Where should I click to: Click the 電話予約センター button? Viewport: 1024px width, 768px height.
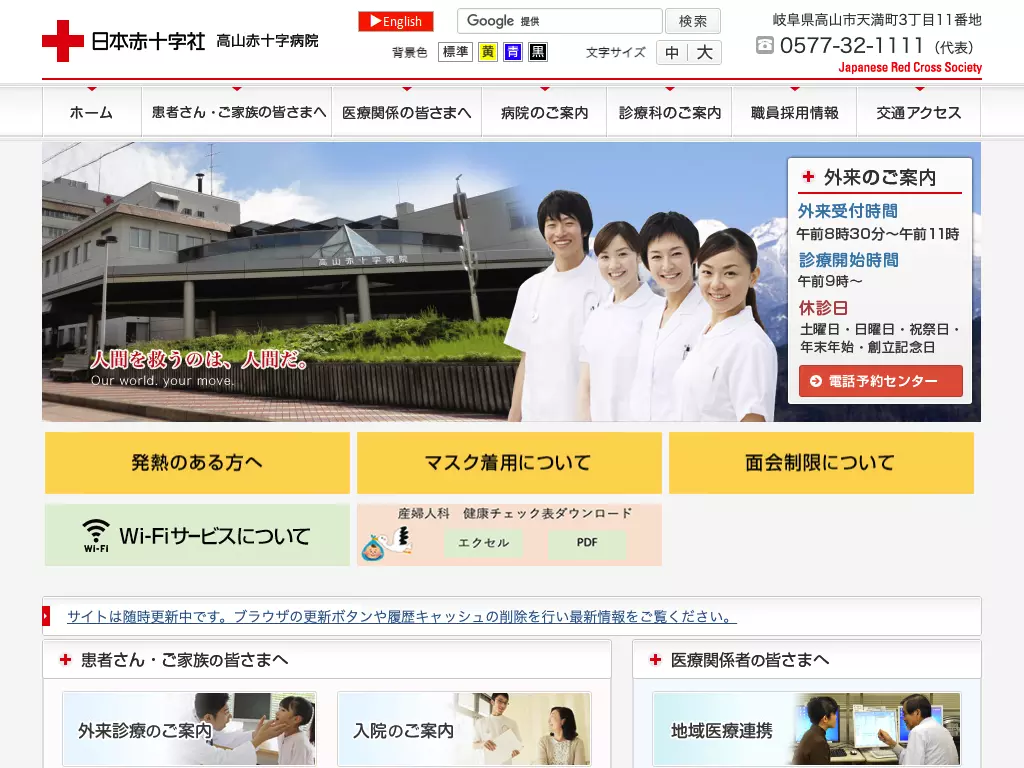[880, 381]
